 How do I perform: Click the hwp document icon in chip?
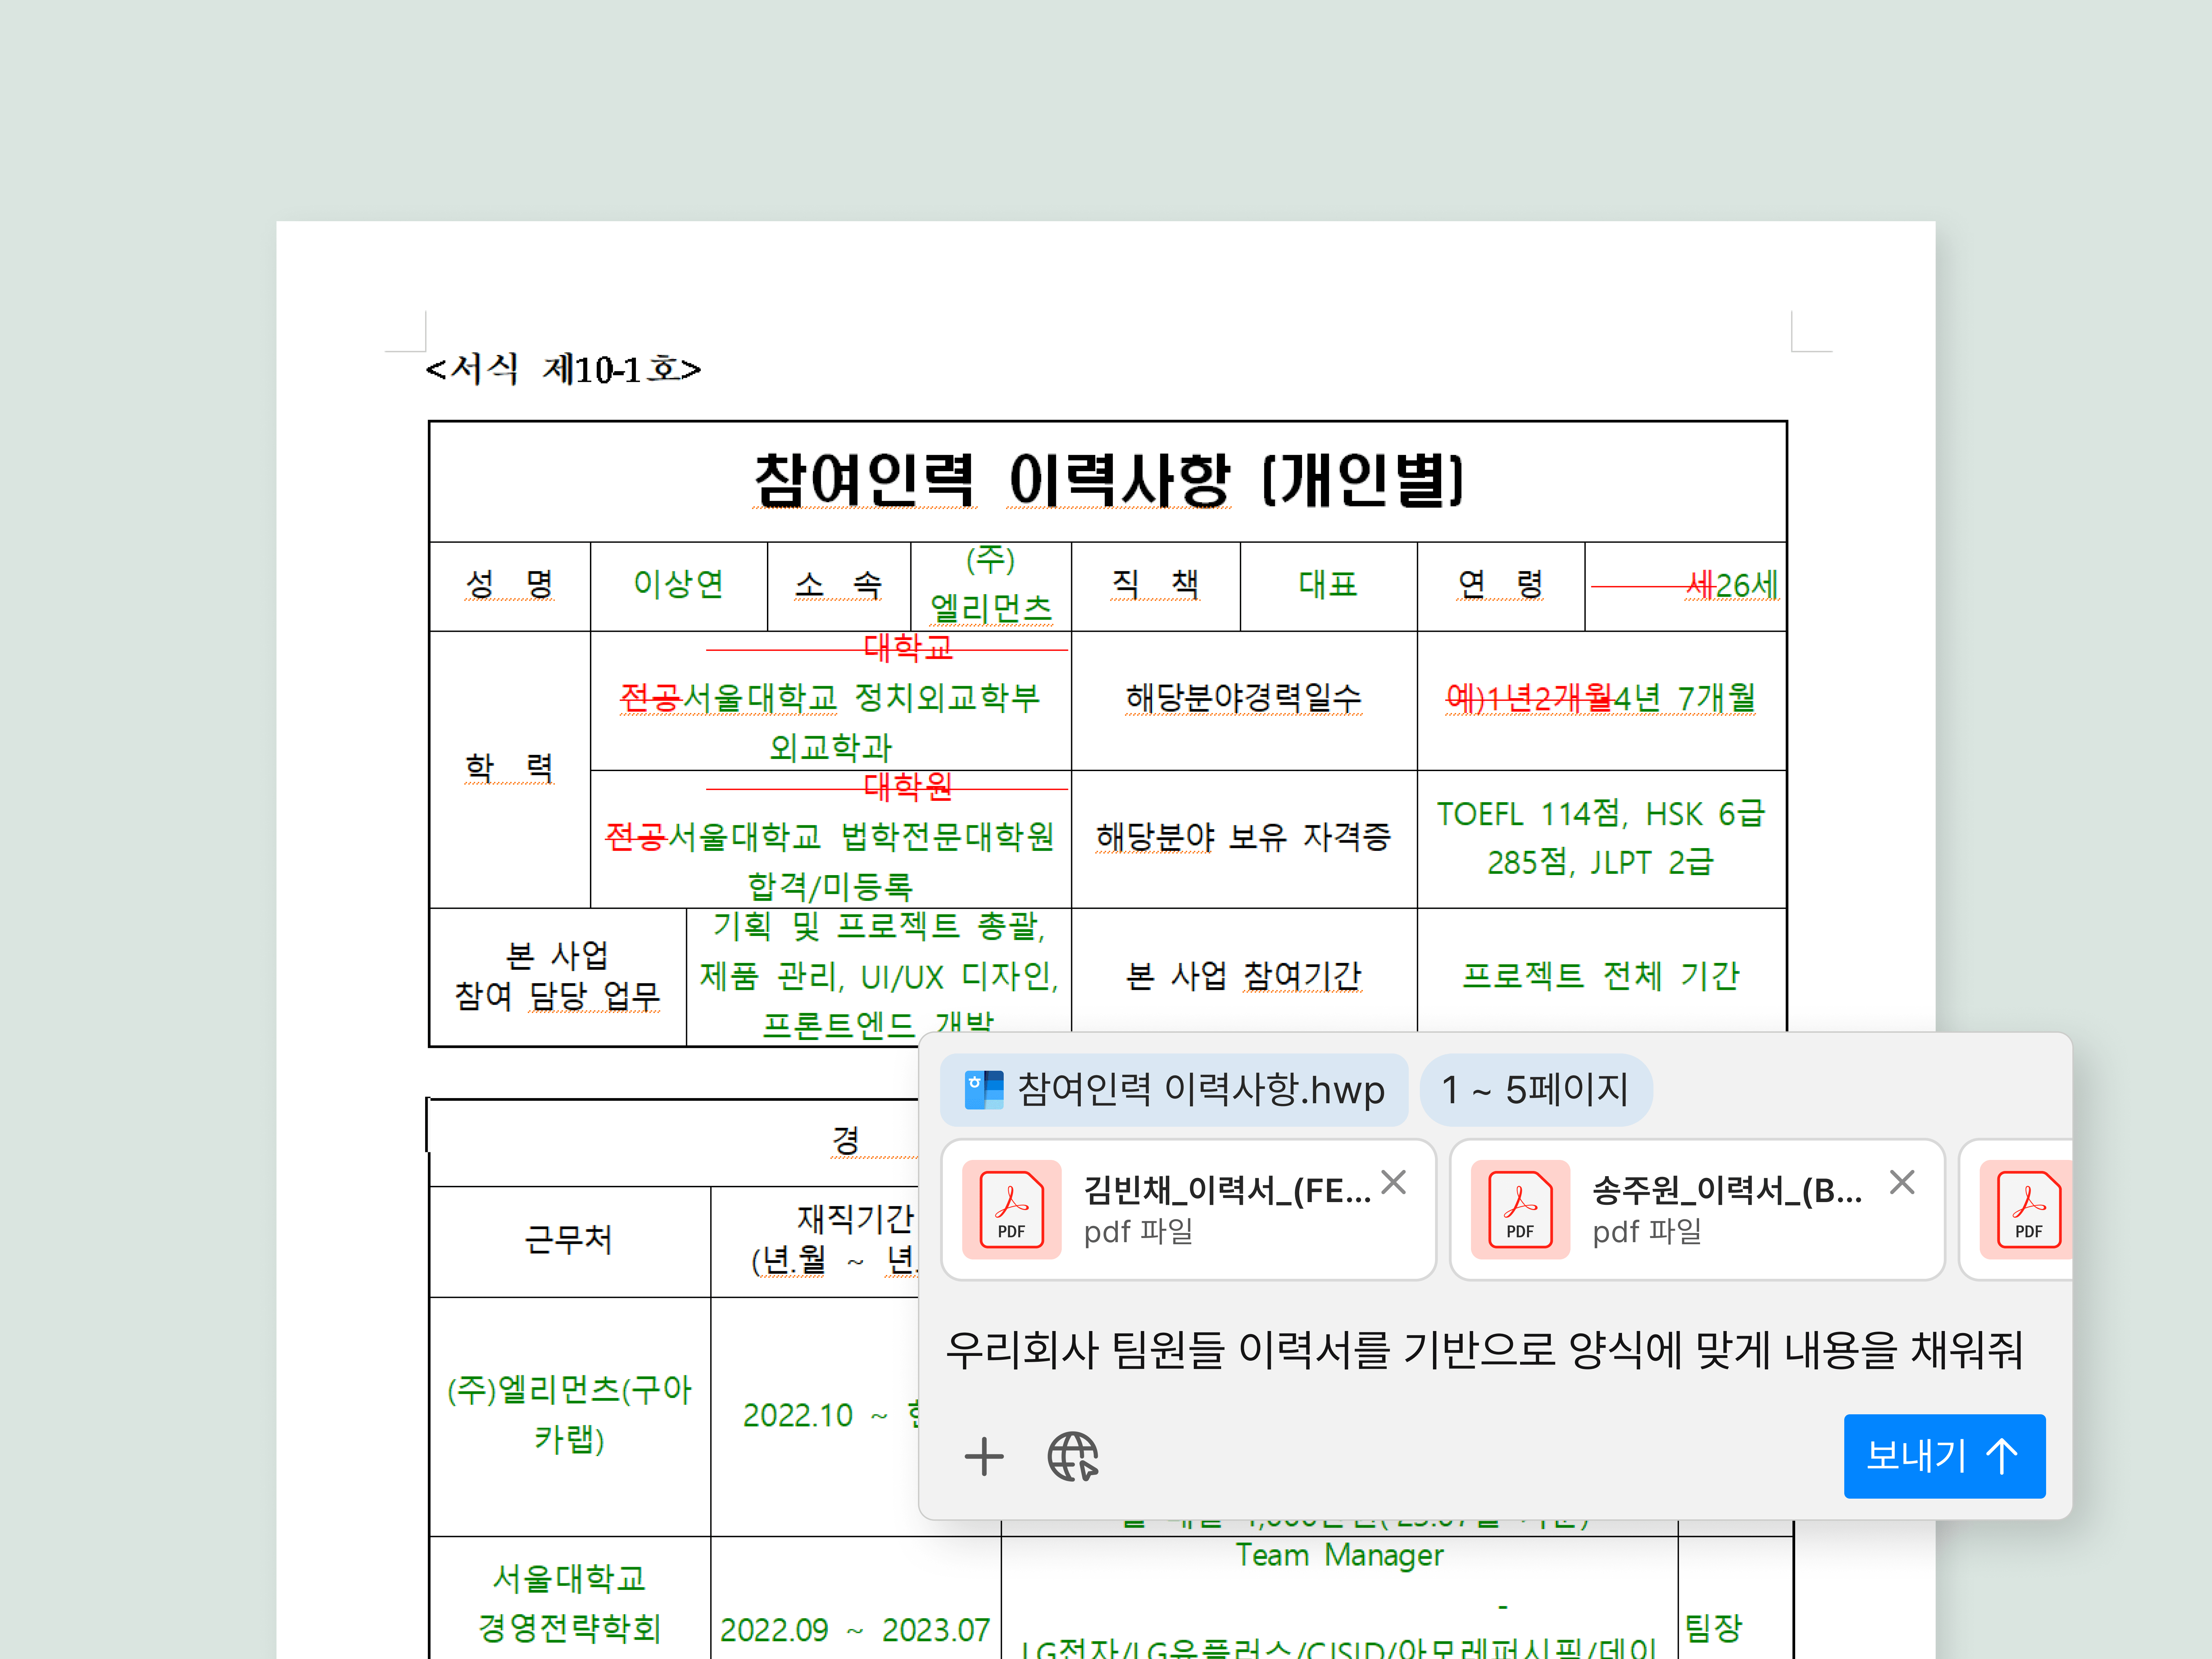984,1090
